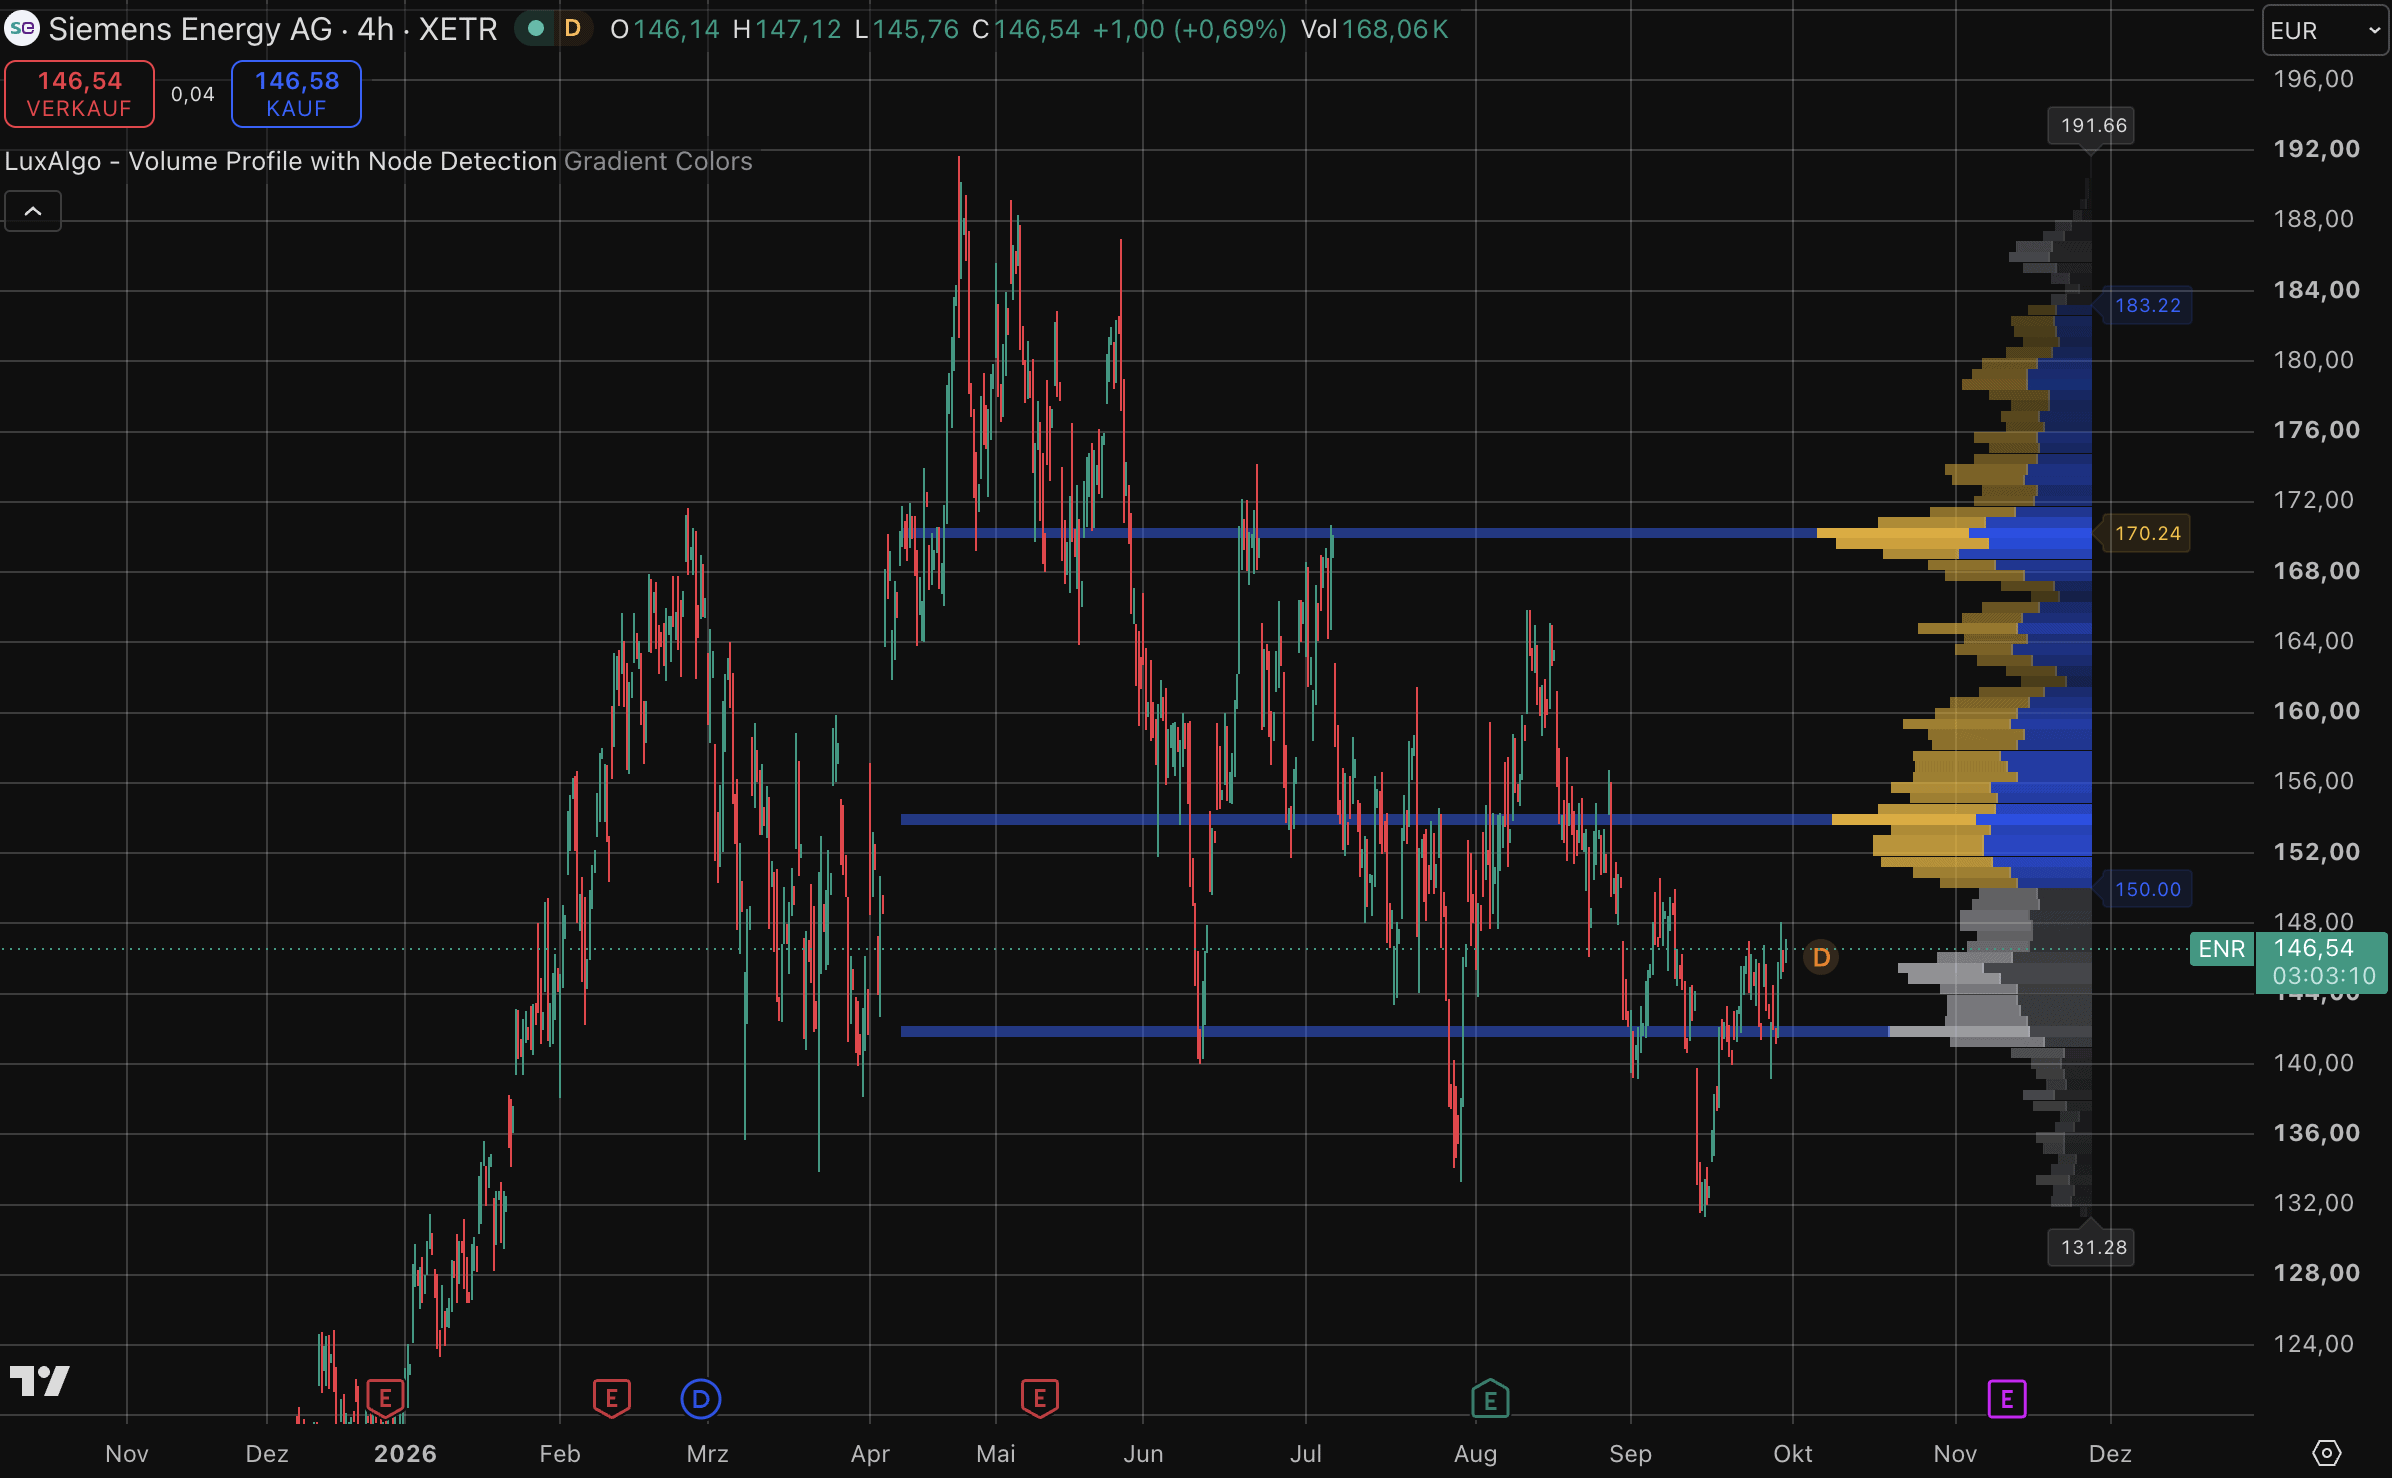2392x1478 pixels.
Task: Click the 192,00 price axis label
Action: (x=2316, y=148)
